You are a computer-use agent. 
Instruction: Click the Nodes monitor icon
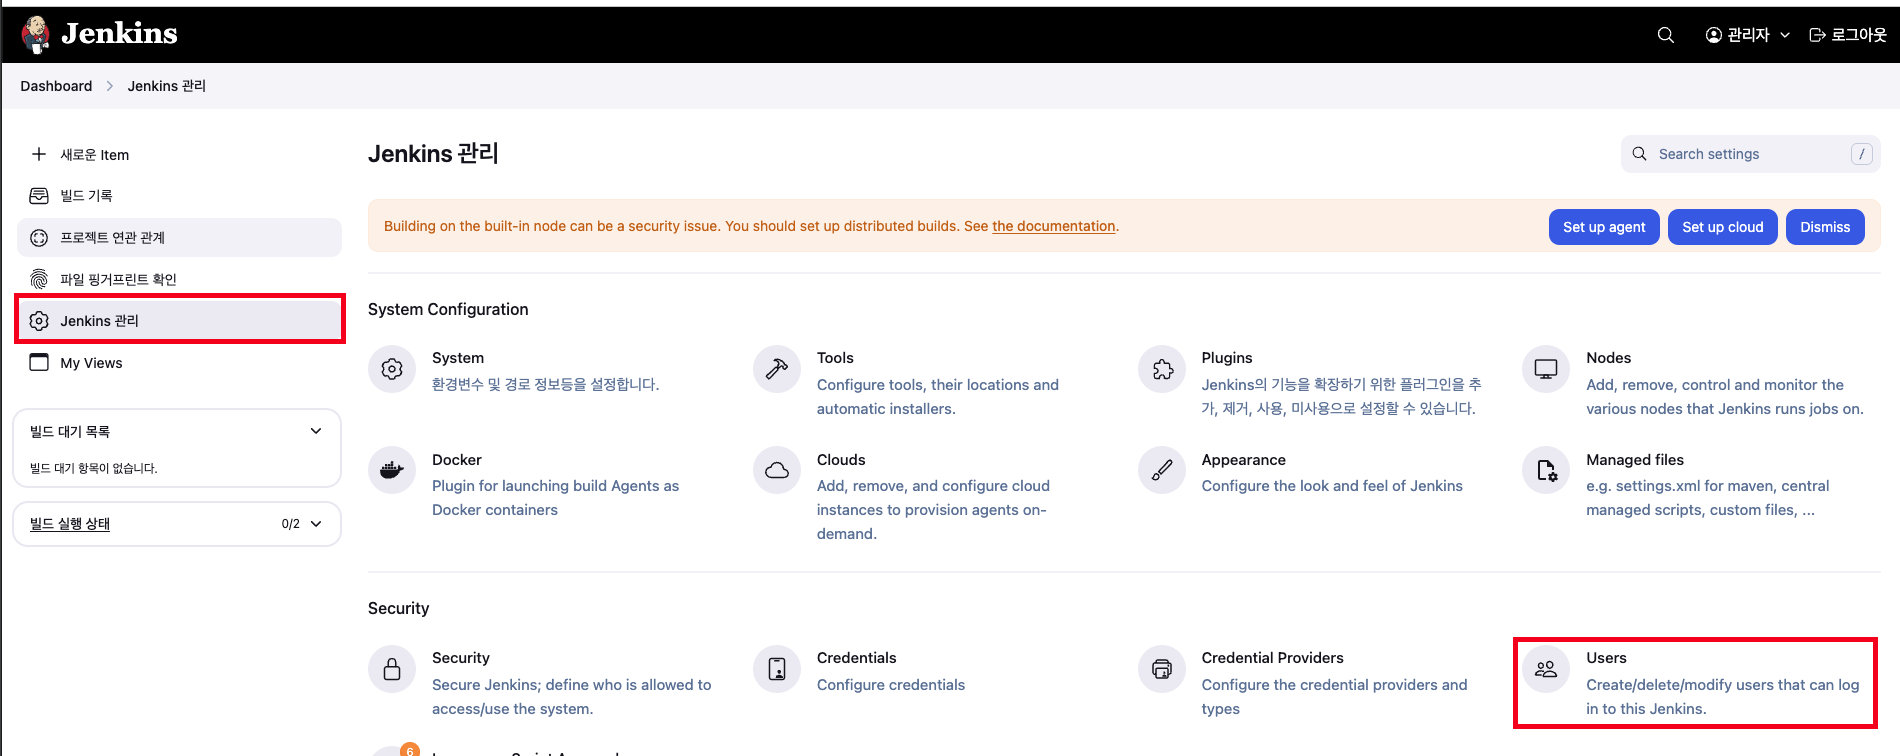(x=1546, y=369)
